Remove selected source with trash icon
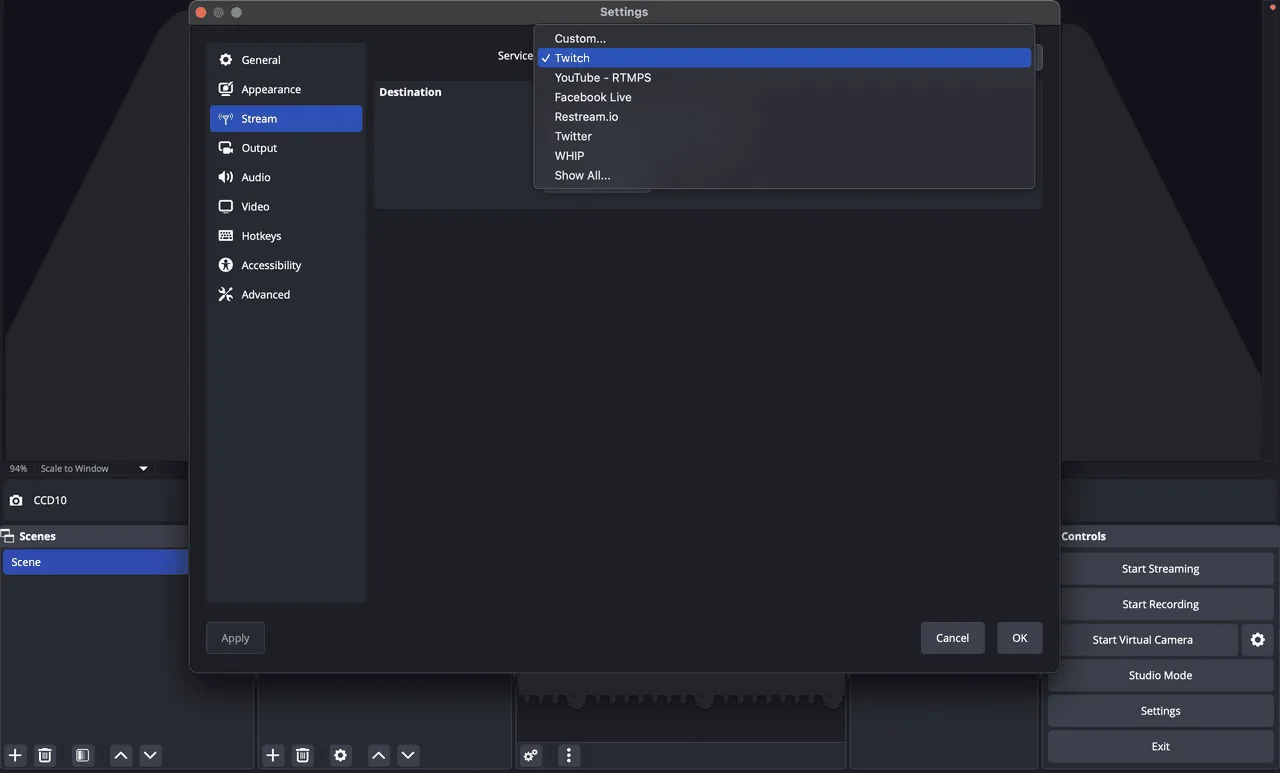1280x773 pixels. pyautogui.click(x=303, y=755)
